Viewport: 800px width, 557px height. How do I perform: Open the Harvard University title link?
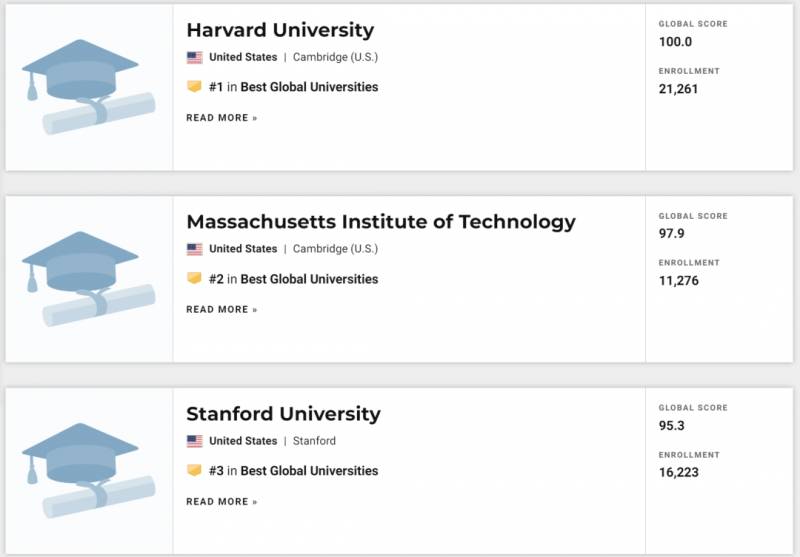(x=280, y=30)
